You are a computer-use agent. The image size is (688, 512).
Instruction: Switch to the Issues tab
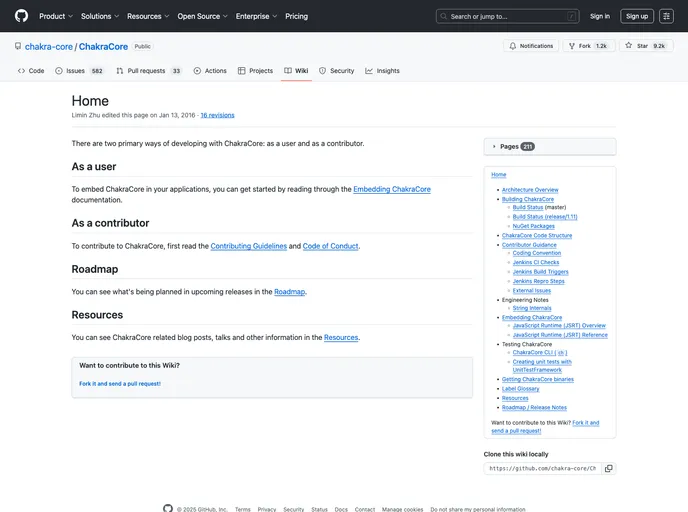point(79,71)
